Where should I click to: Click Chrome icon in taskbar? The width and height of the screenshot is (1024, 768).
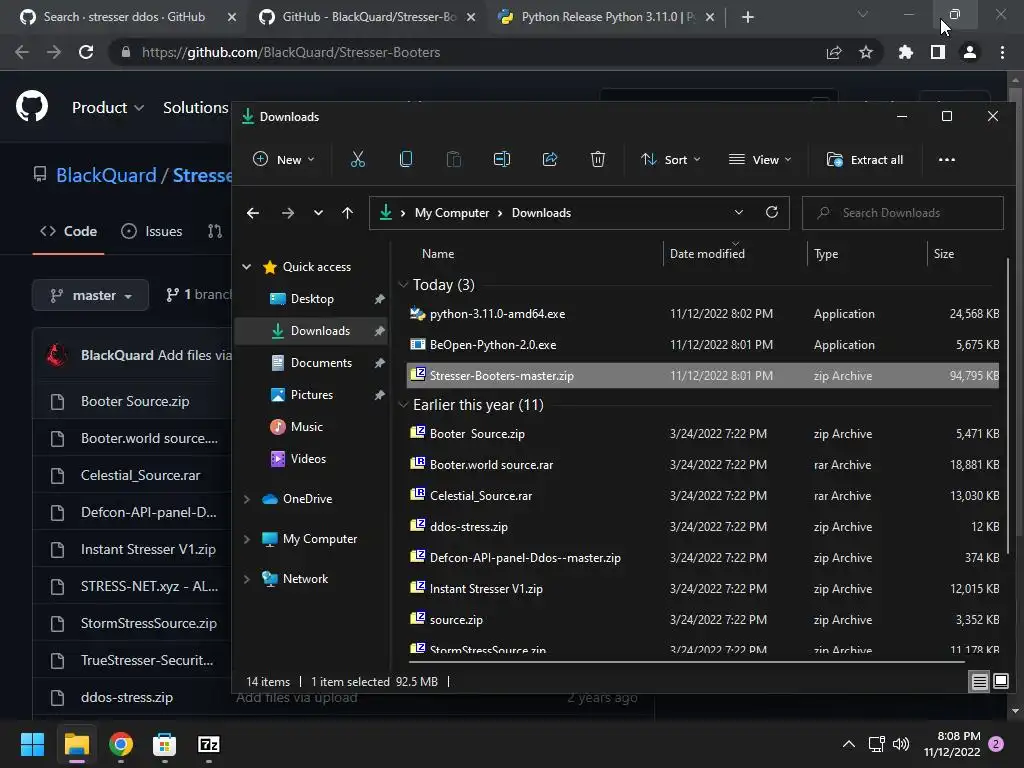click(x=121, y=744)
